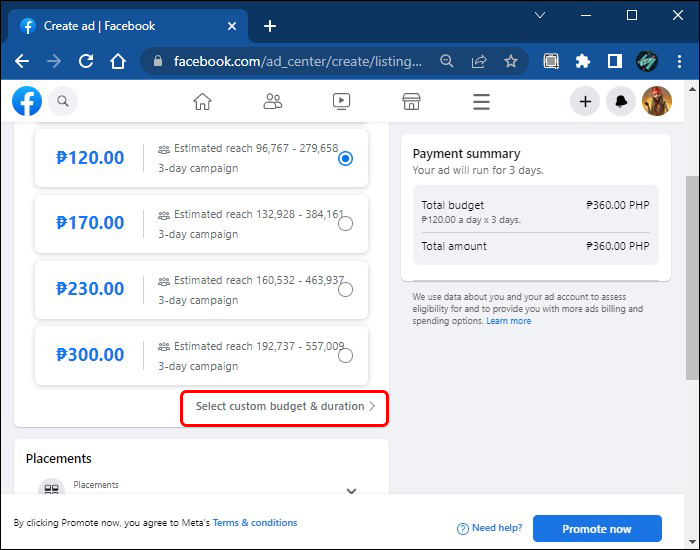
Task: Open the Marketplace icon
Action: click(x=411, y=101)
